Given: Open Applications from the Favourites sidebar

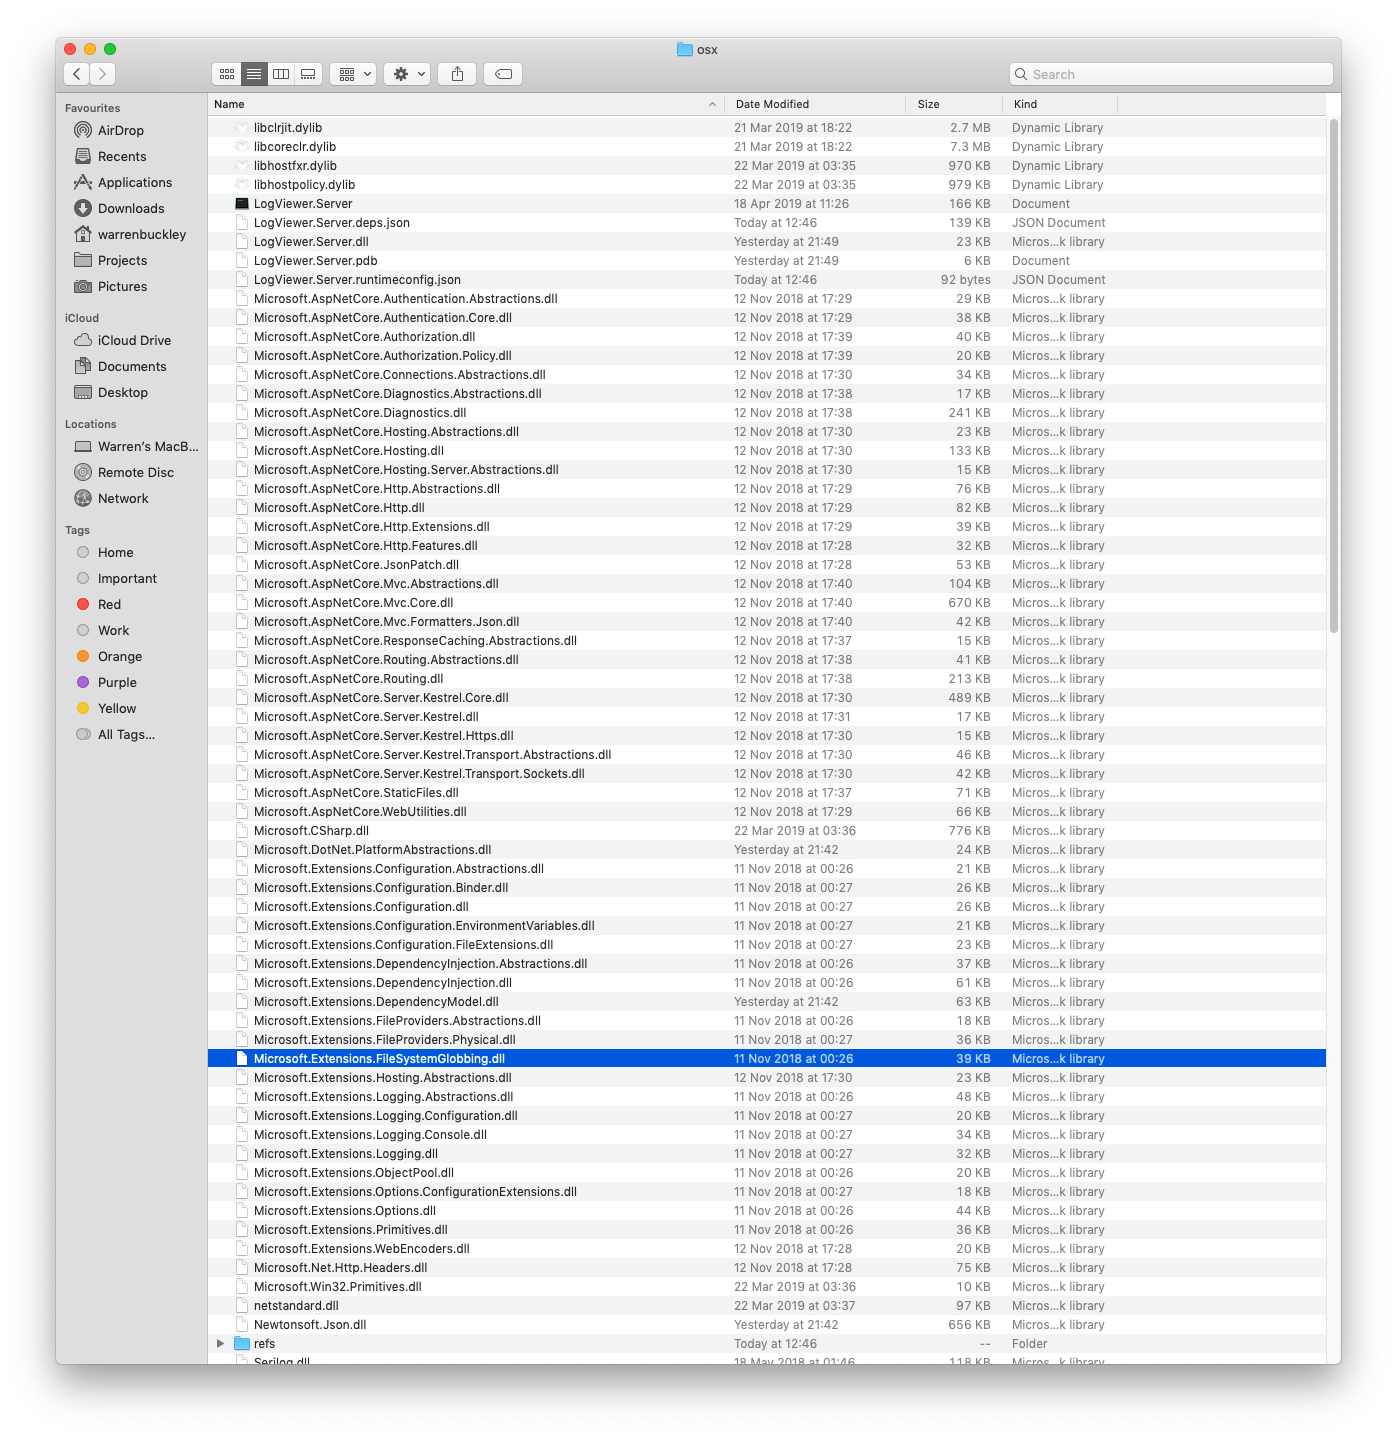Looking at the screenshot, I should (134, 182).
